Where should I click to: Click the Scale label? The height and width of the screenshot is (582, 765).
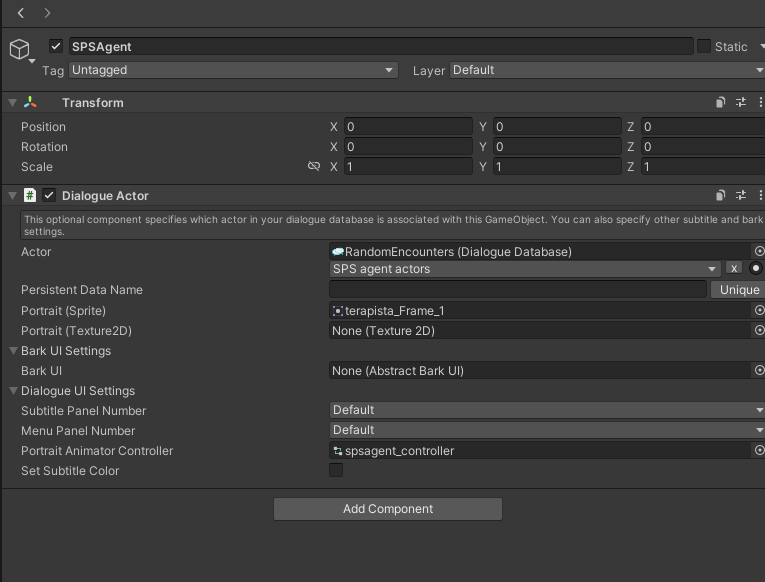tap(37, 167)
